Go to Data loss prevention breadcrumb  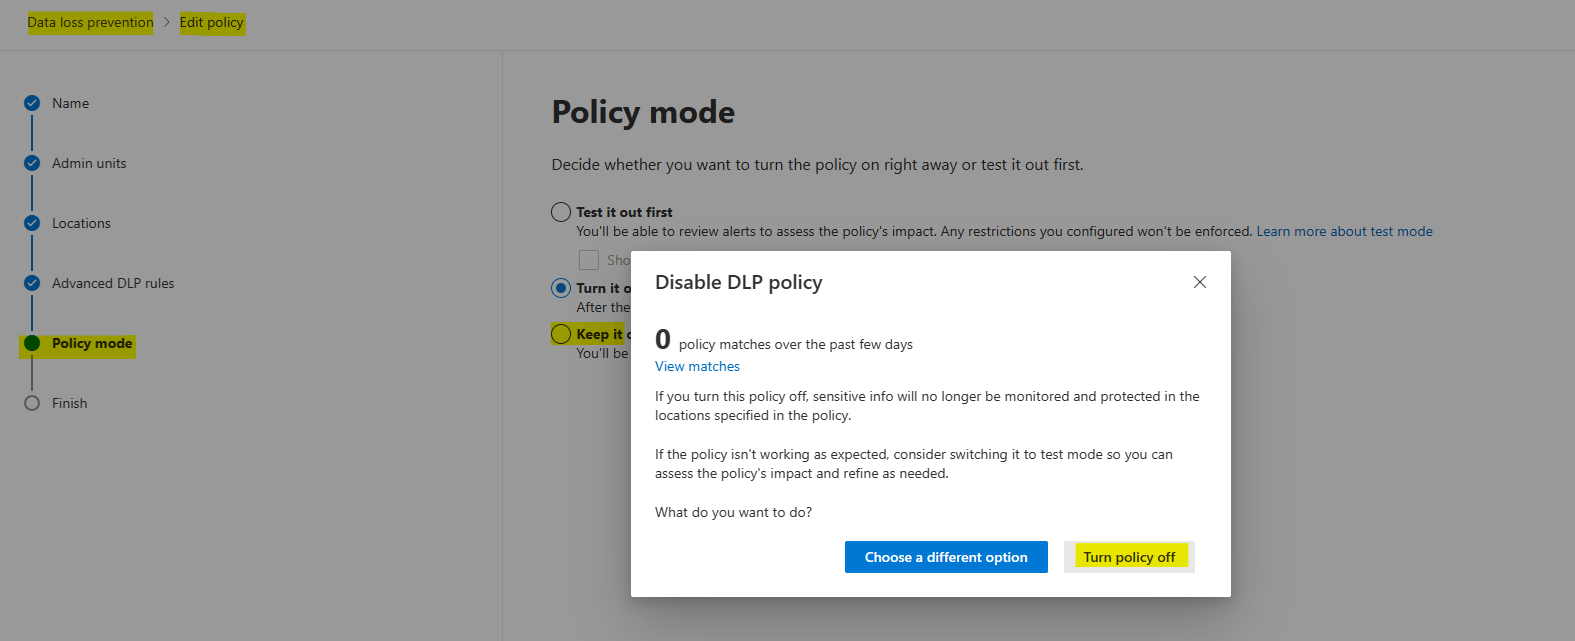(x=90, y=22)
